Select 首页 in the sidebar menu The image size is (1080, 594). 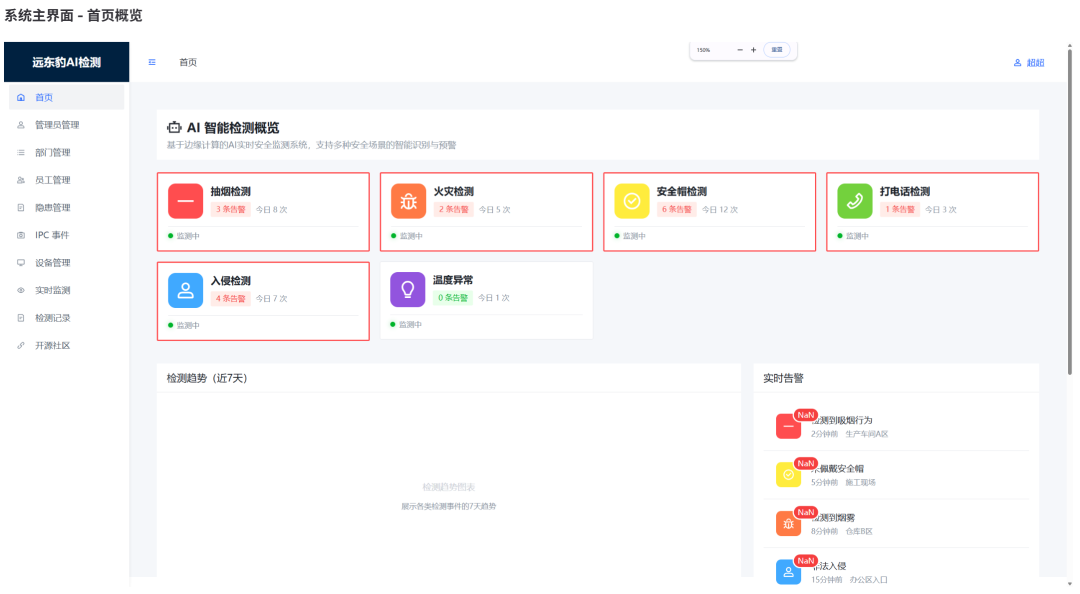click(x=66, y=97)
